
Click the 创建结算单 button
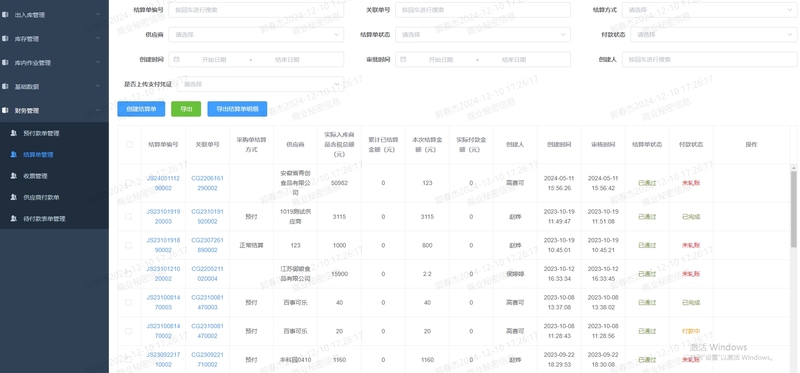click(x=141, y=109)
